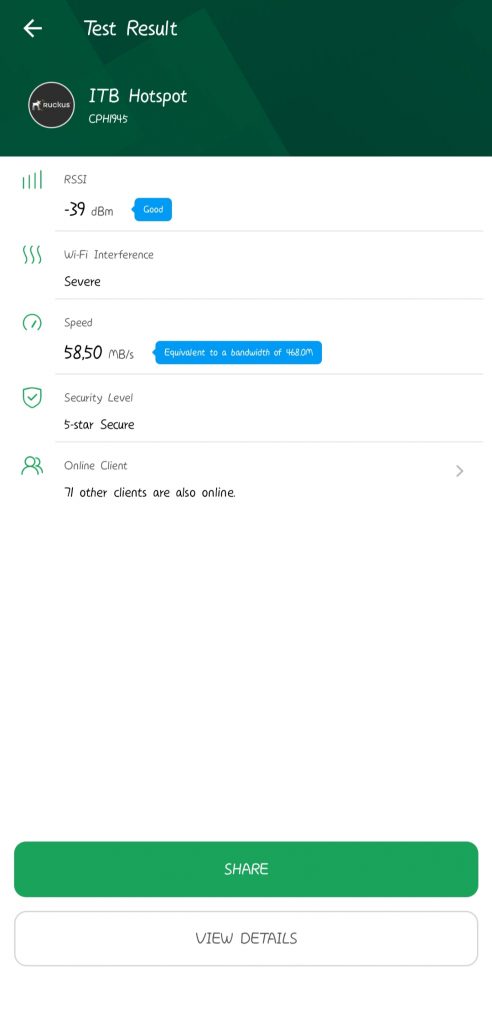Tap the RSSI signal bars icon

(x=32, y=180)
